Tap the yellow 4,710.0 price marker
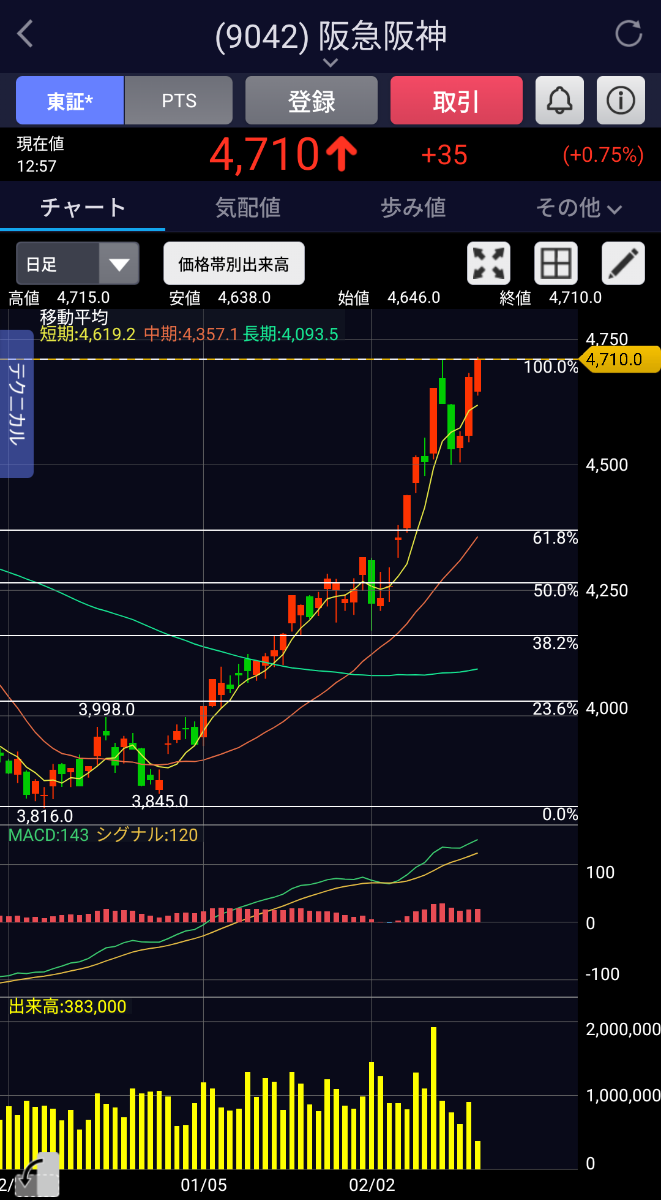661x1200 pixels. pyautogui.click(x=619, y=359)
